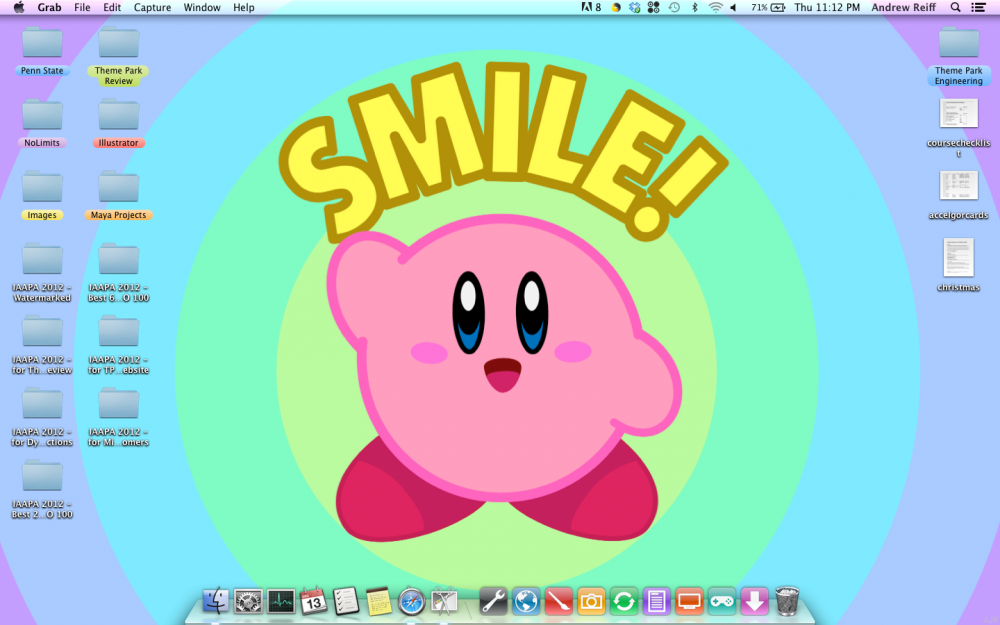
Task: Open the Time Machine status menu
Action: point(674,7)
